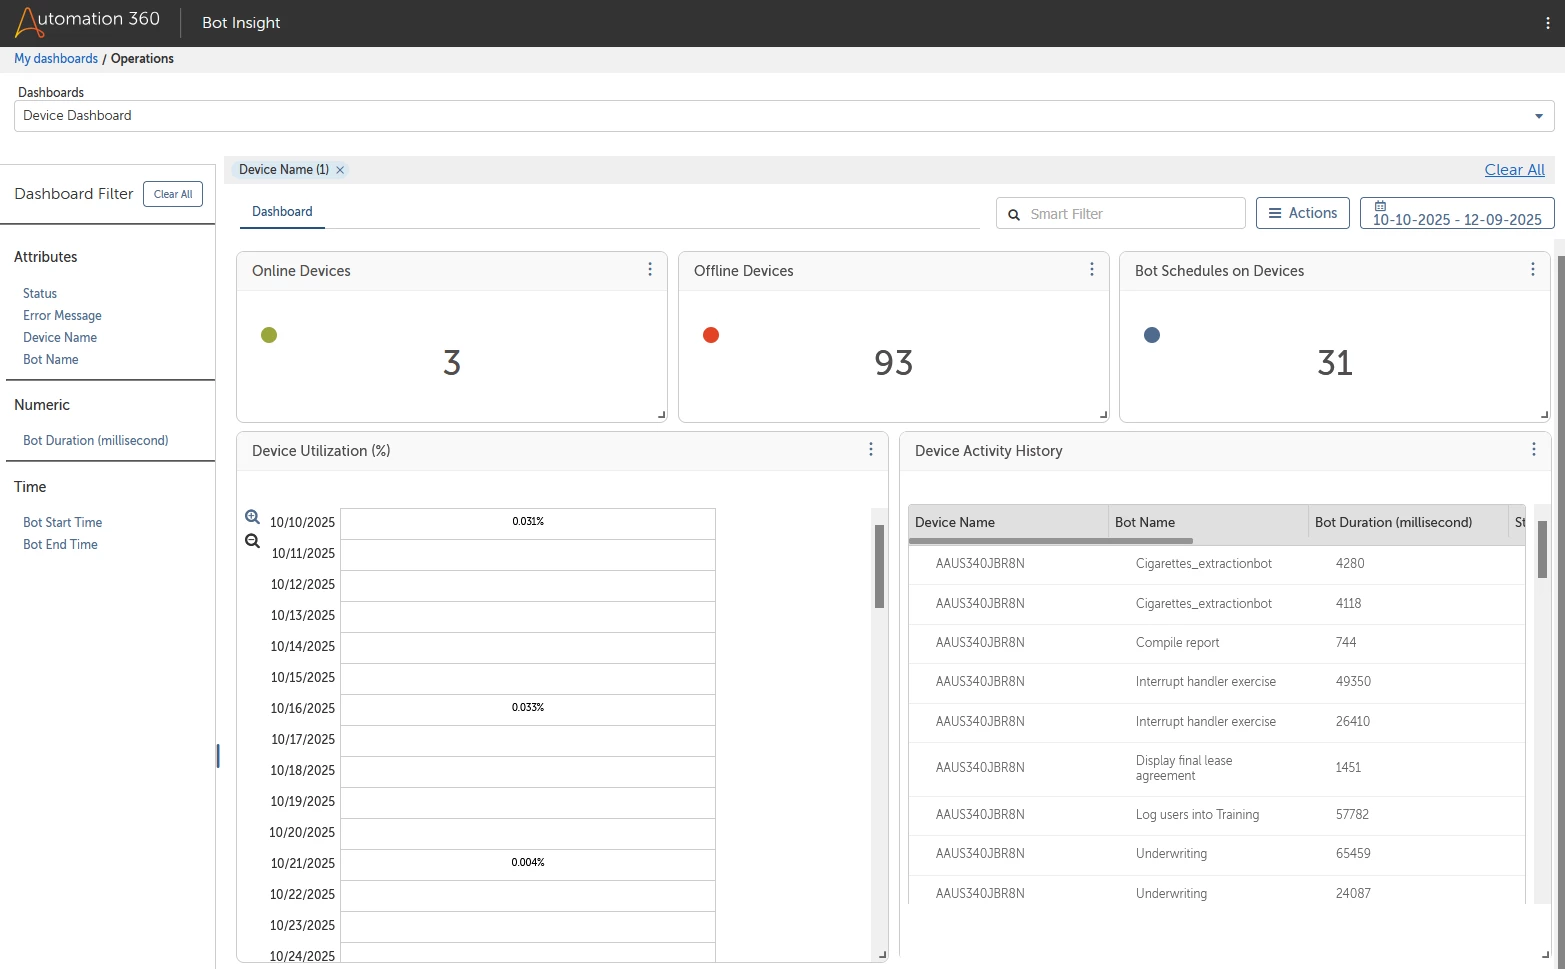Remove the Device Name (1) filter chip
The width and height of the screenshot is (1565, 969).
pos(340,170)
